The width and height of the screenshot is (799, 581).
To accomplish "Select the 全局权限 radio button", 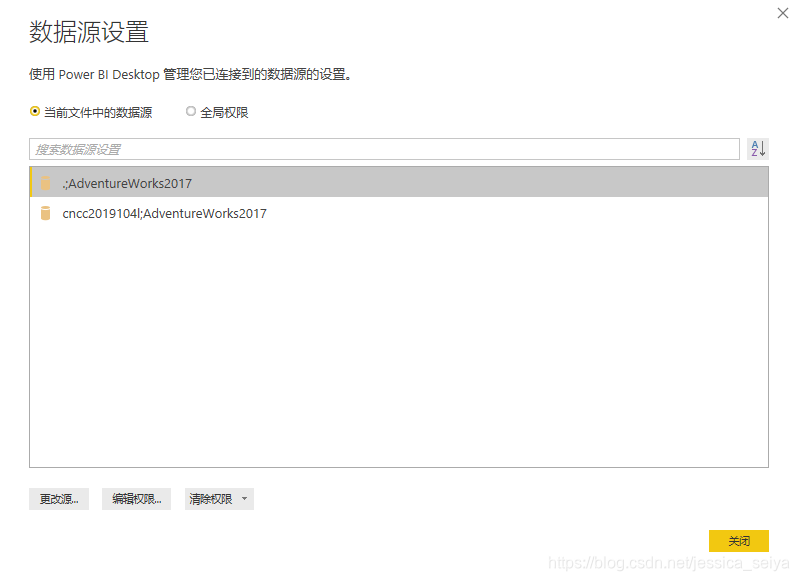I will (x=191, y=111).
